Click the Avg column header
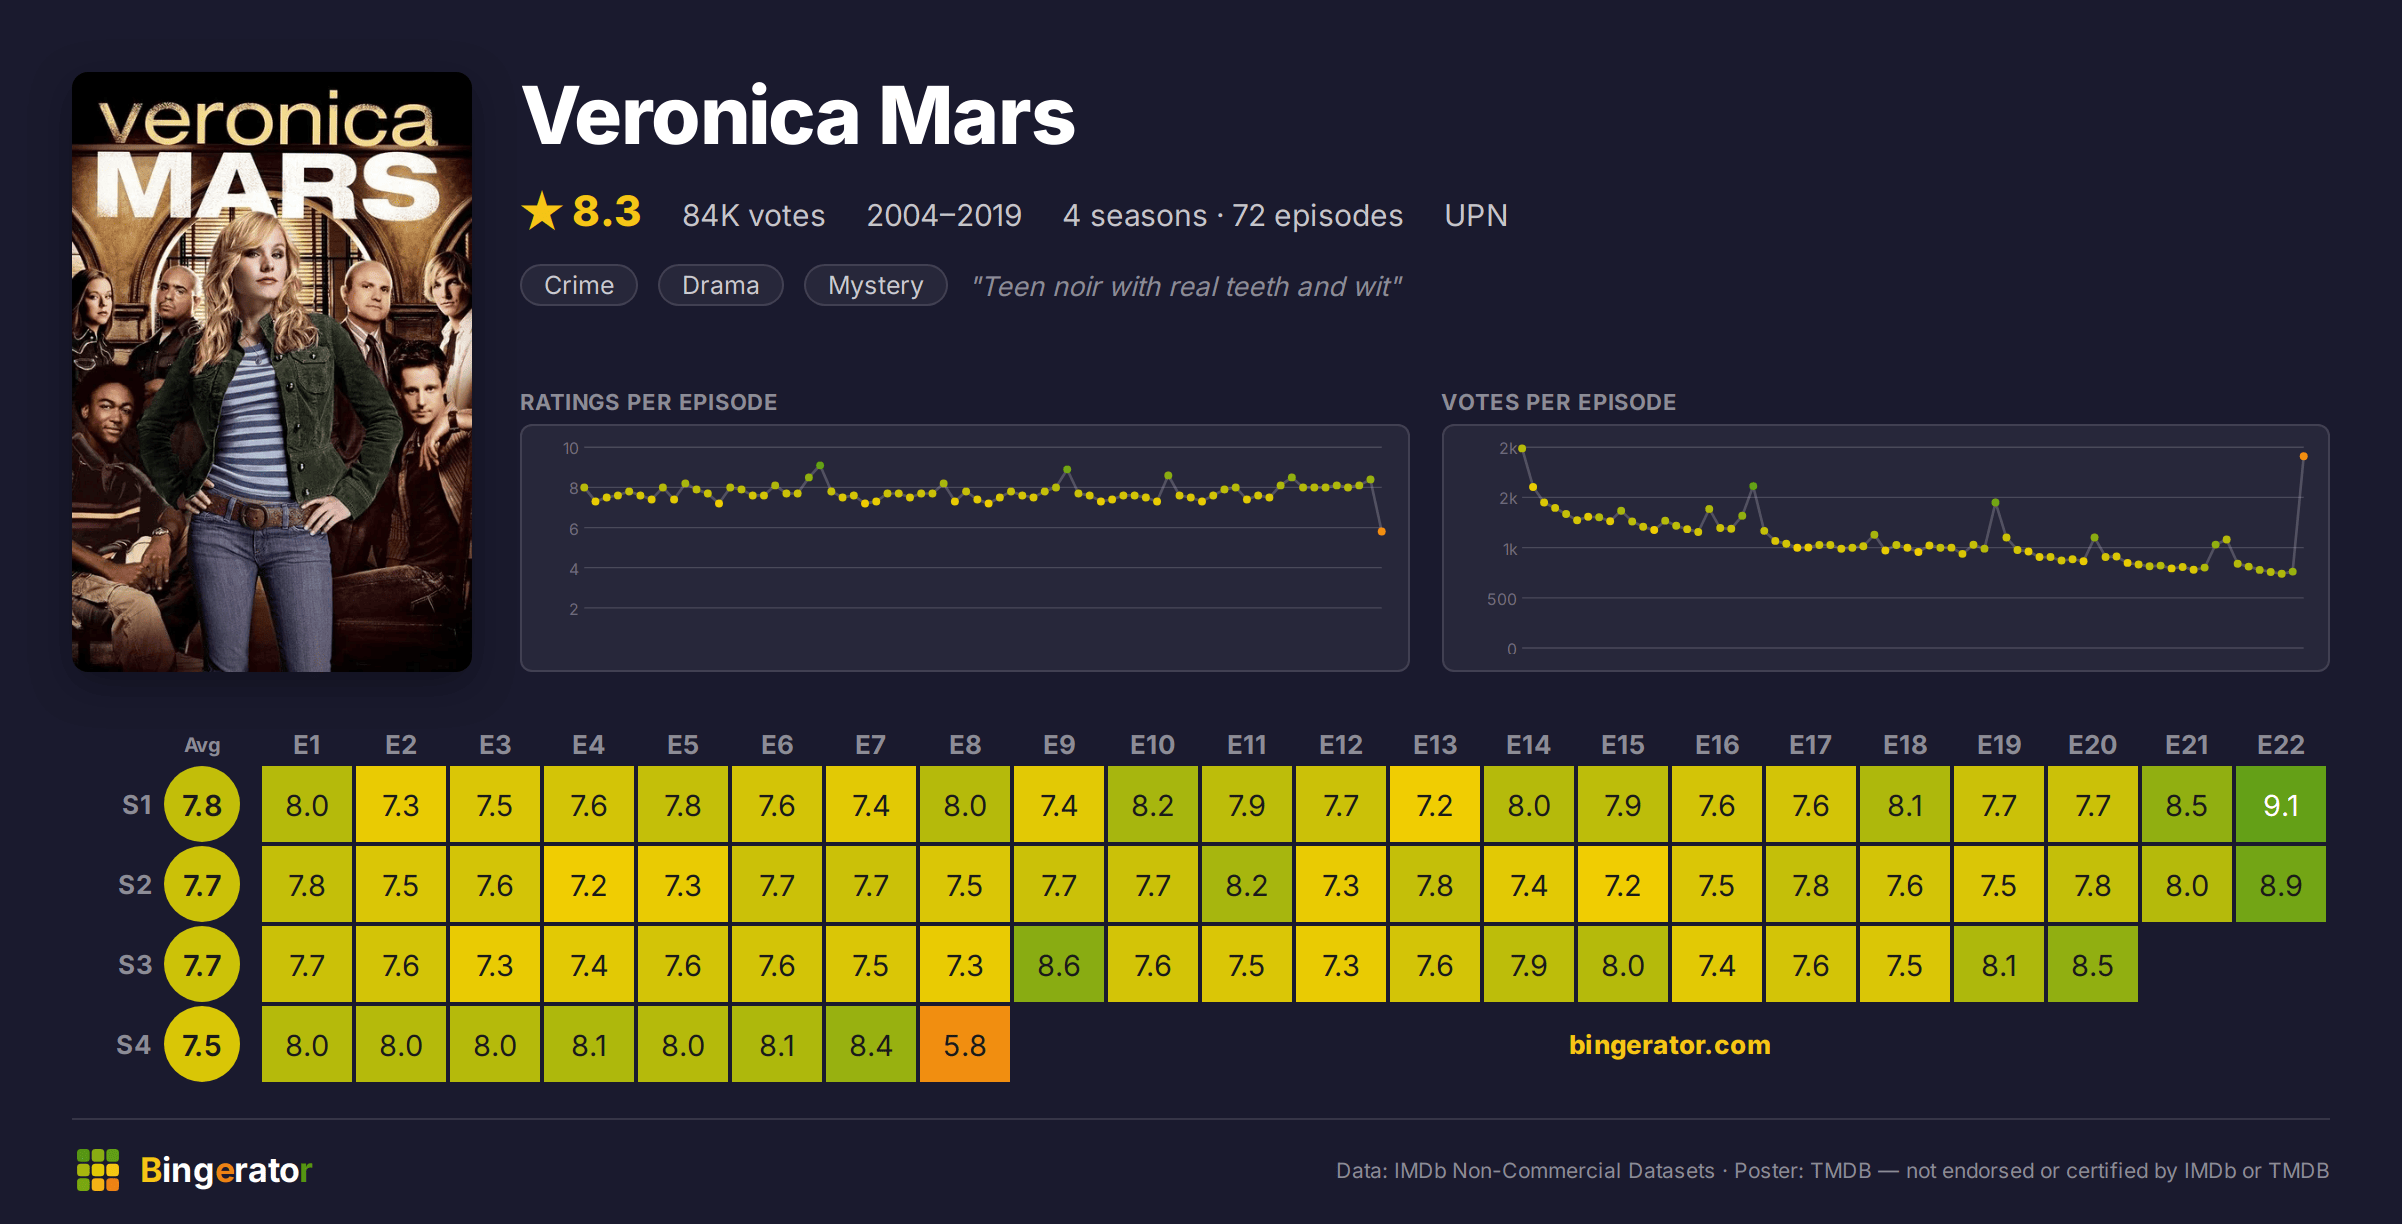This screenshot has width=2402, height=1224. tap(202, 745)
